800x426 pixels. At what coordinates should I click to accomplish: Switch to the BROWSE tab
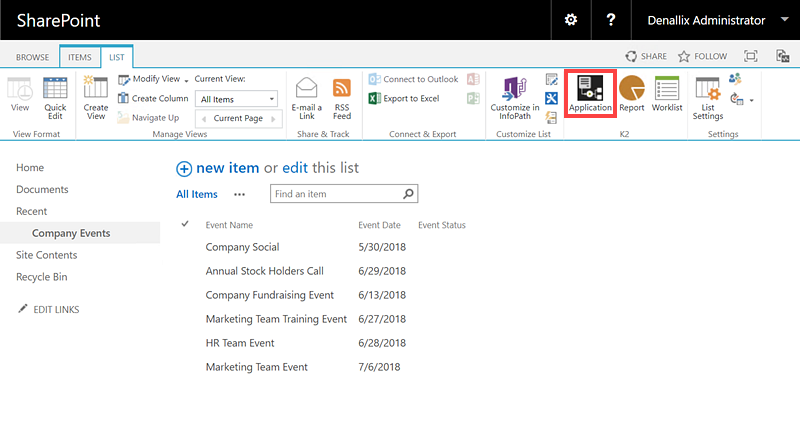click(x=33, y=57)
